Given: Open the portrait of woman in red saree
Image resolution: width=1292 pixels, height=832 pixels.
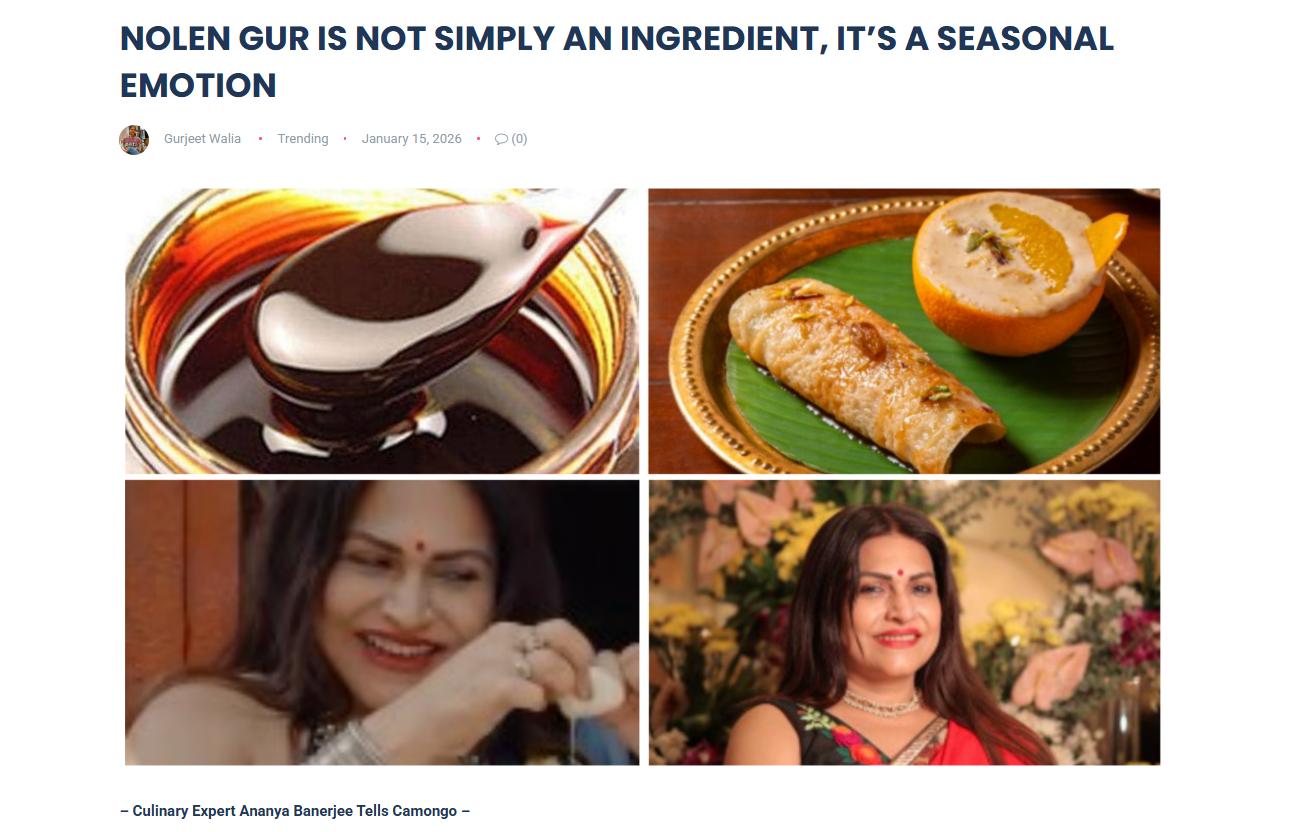Looking at the screenshot, I should (x=904, y=622).
